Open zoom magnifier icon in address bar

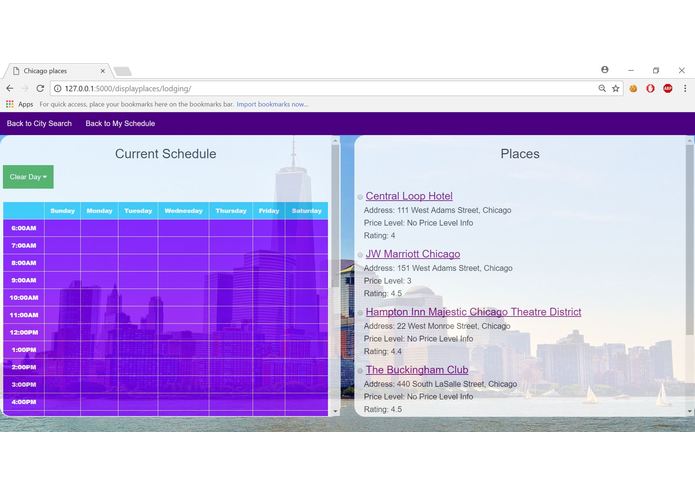[602, 89]
